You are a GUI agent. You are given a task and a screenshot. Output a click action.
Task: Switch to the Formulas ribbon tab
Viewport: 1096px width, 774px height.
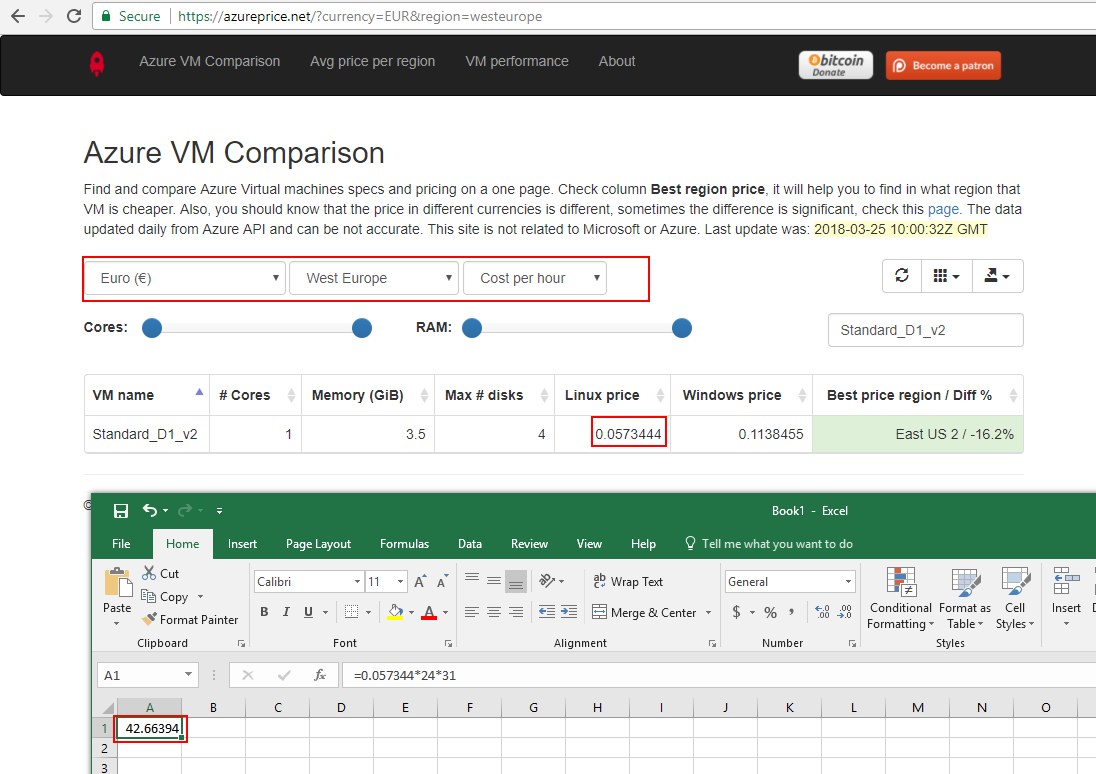coord(404,544)
